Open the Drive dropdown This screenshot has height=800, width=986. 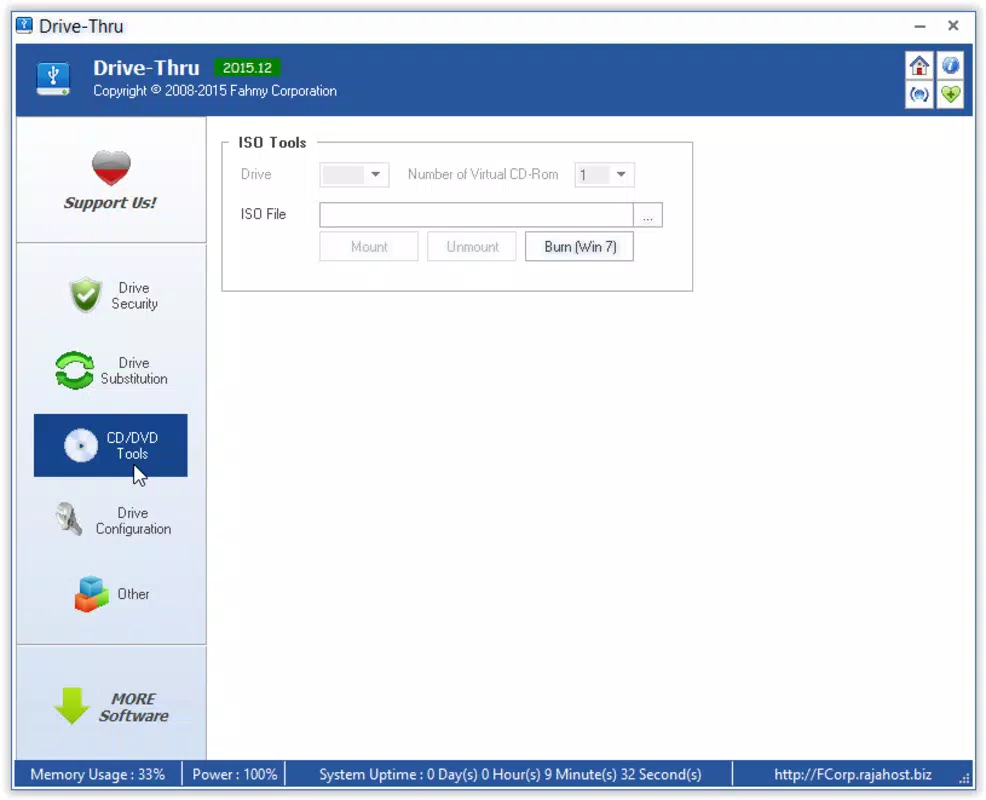click(354, 175)
